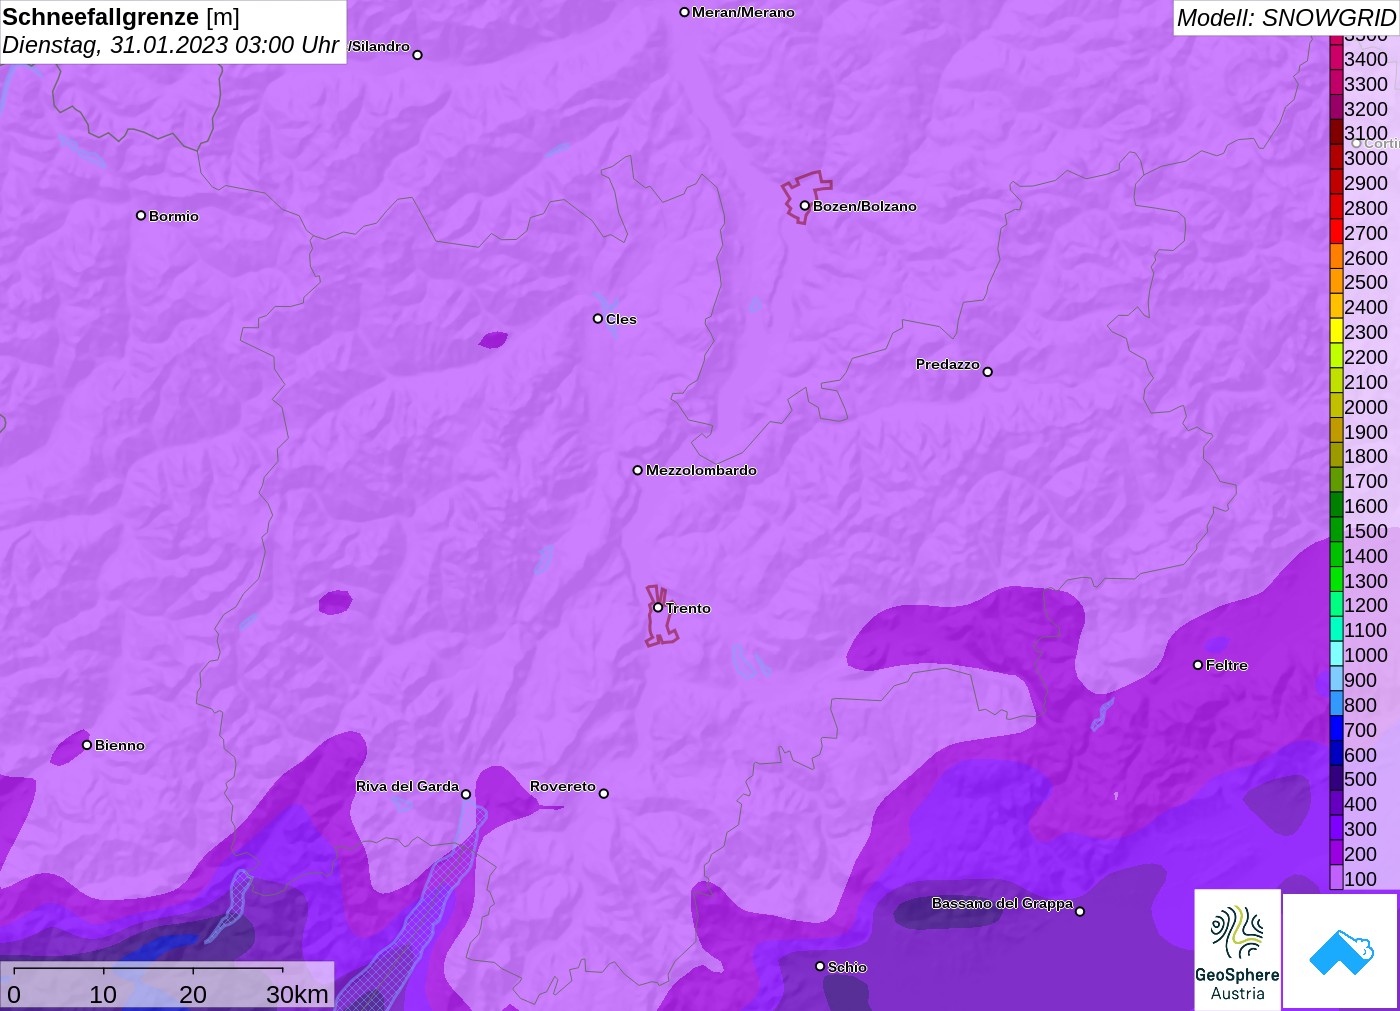Click the GeoSphere Austria logo

click(x=1238, y=949)
